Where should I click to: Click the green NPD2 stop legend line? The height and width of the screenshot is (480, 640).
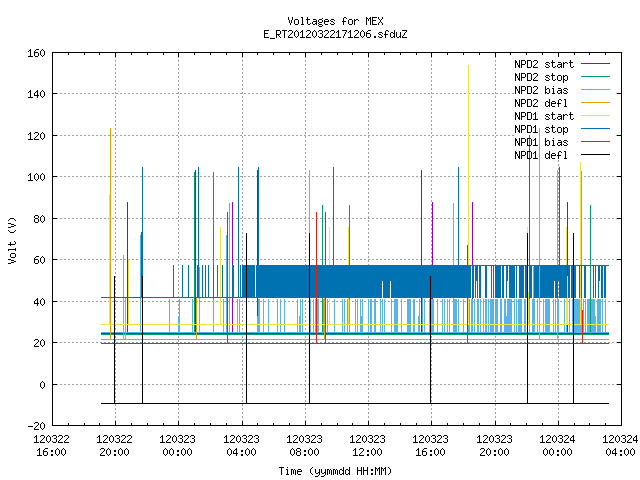click(595, 76)
